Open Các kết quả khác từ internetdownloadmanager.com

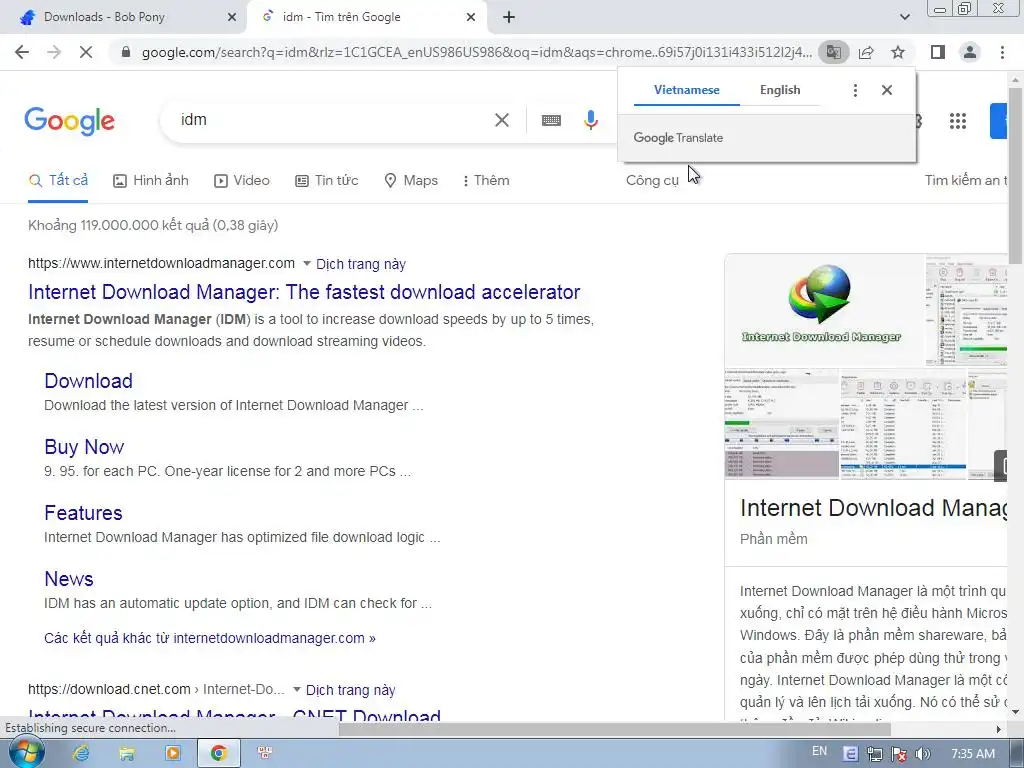point(210,638)
